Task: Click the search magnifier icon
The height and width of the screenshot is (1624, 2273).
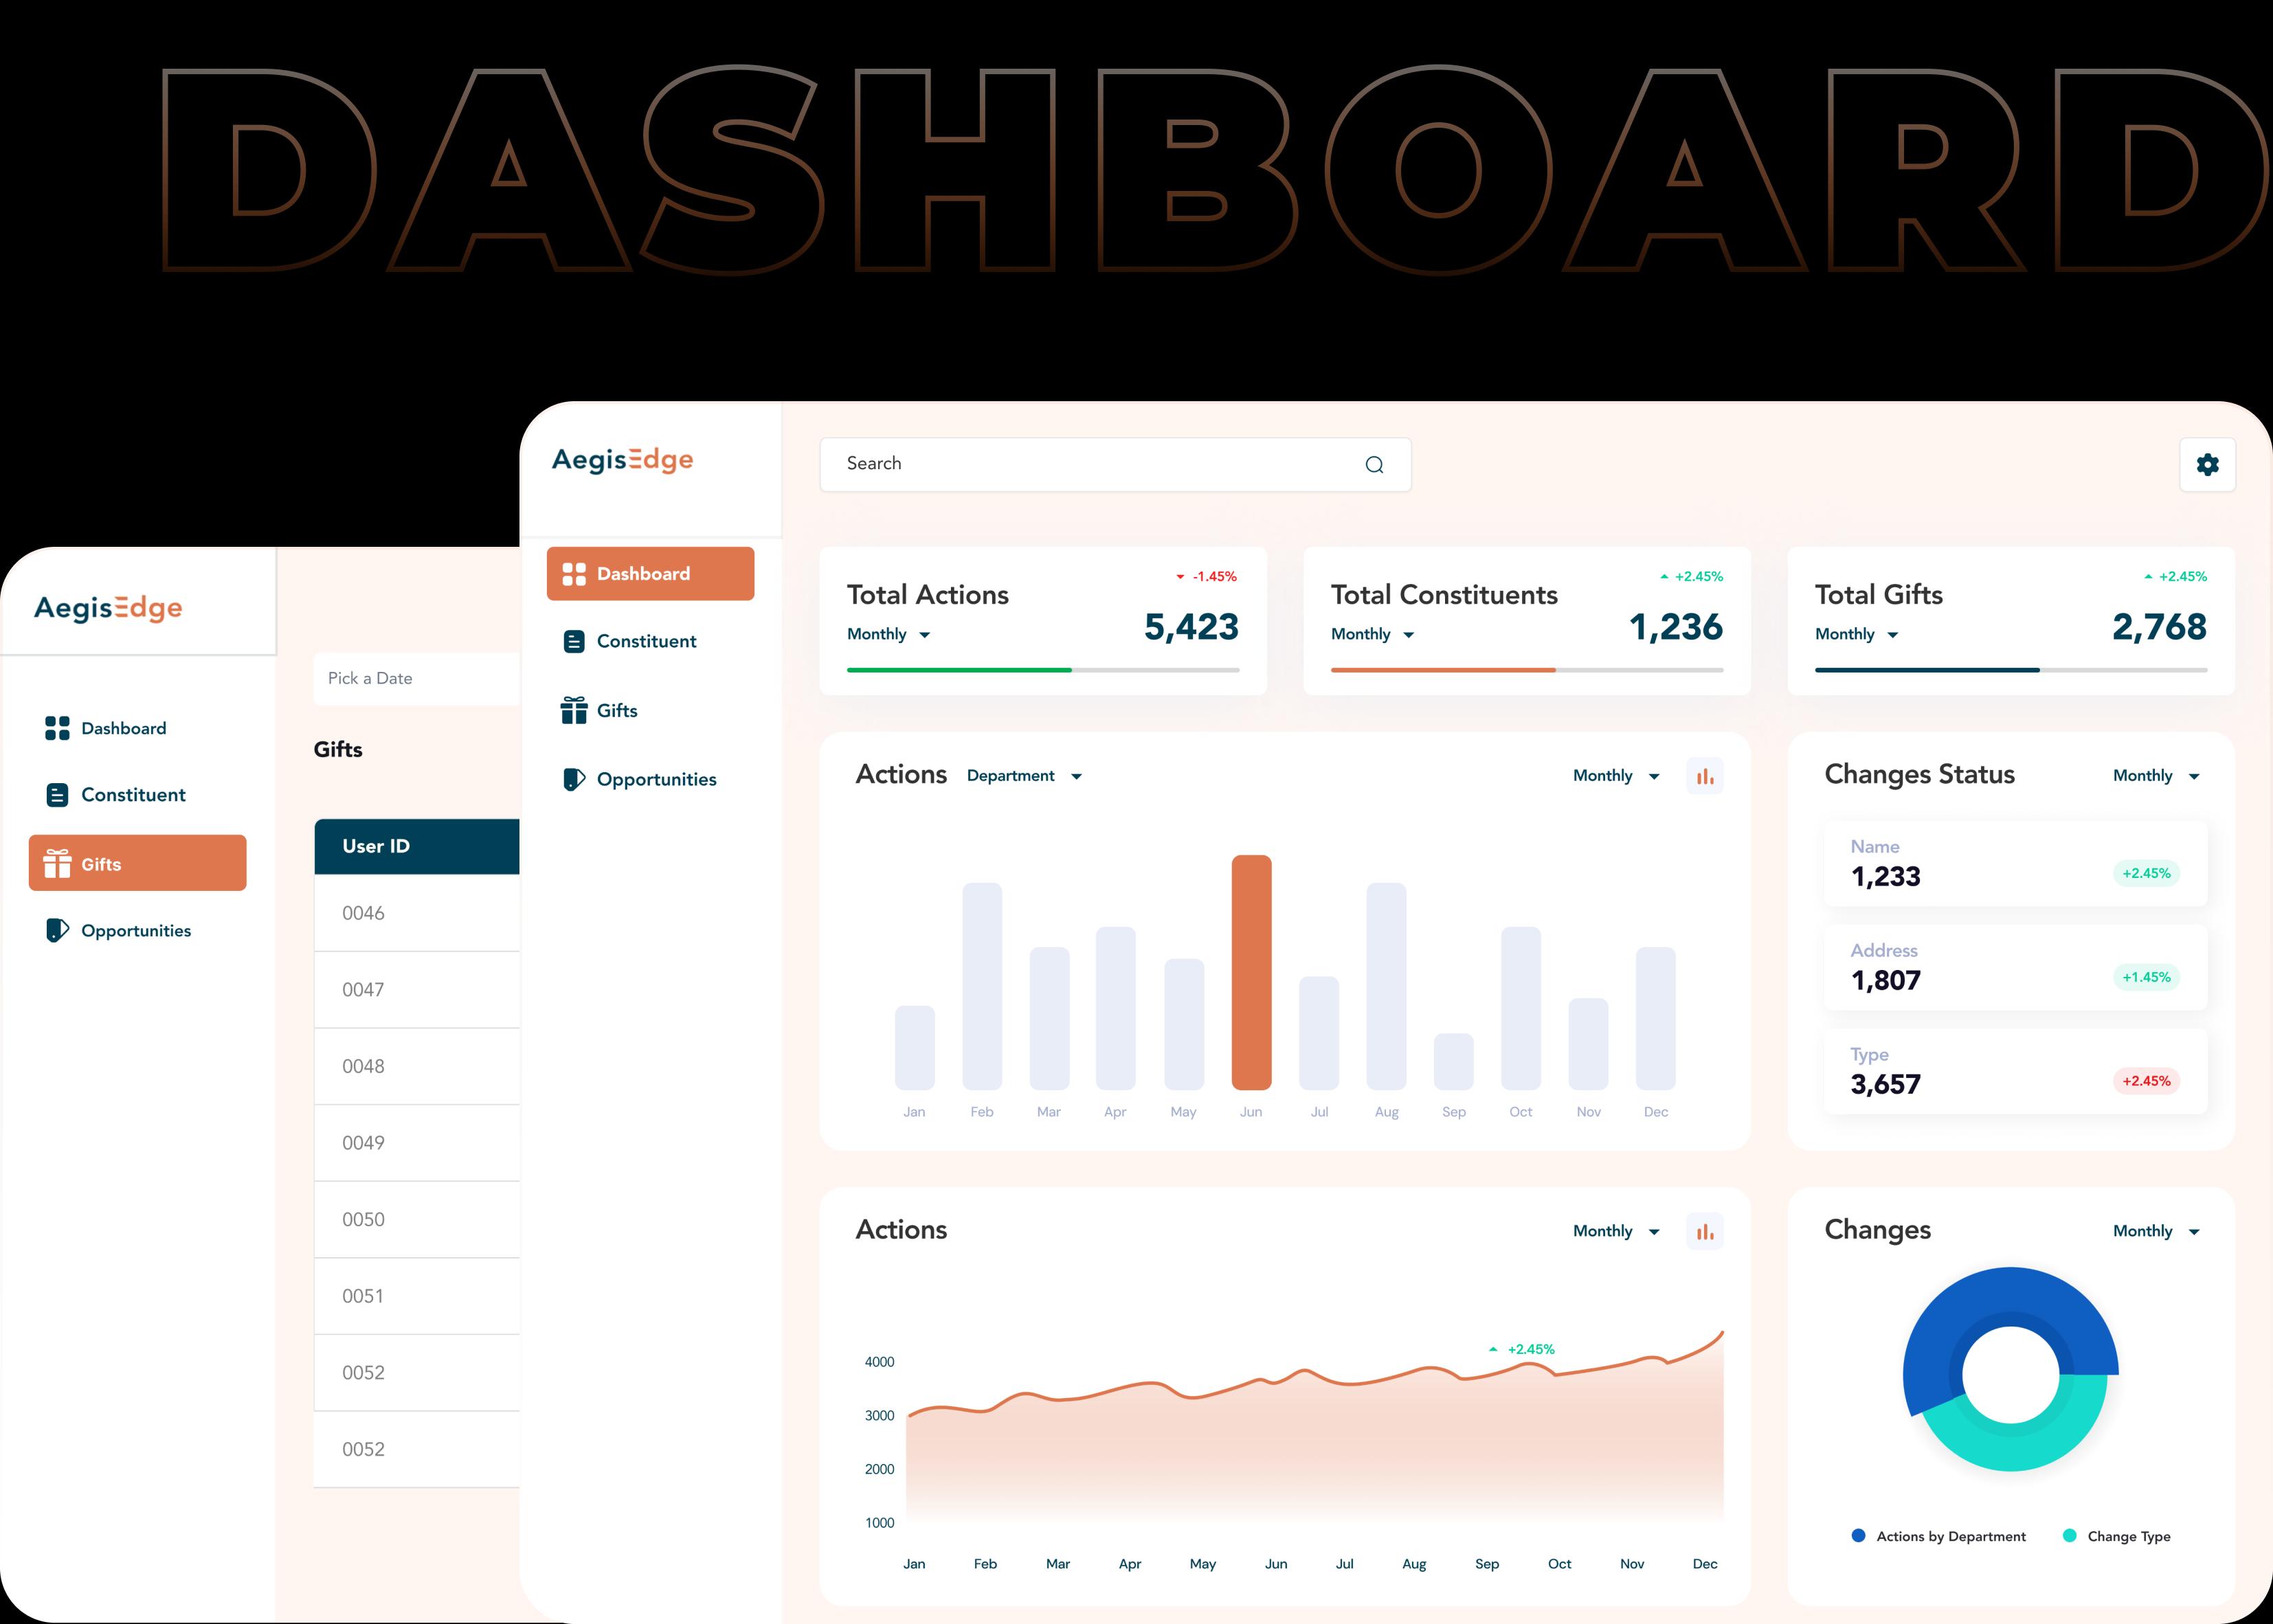Action: [x=1374, y=465]
